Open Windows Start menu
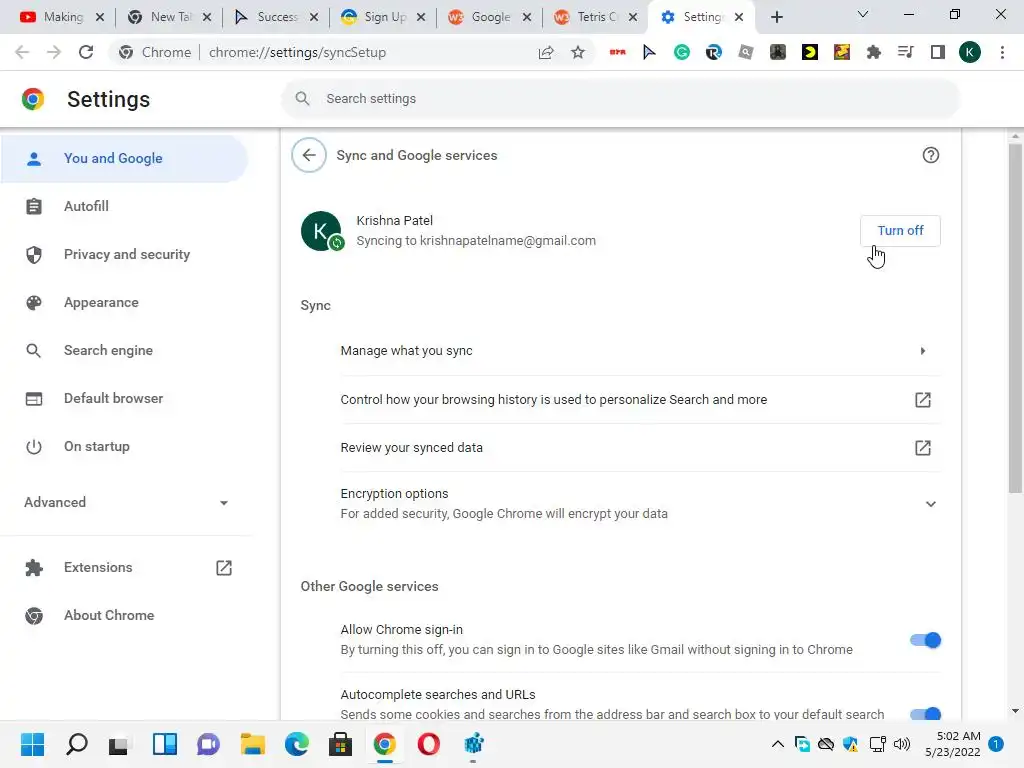The width and height of the screenshot is (1024, 768). [33, 744]
